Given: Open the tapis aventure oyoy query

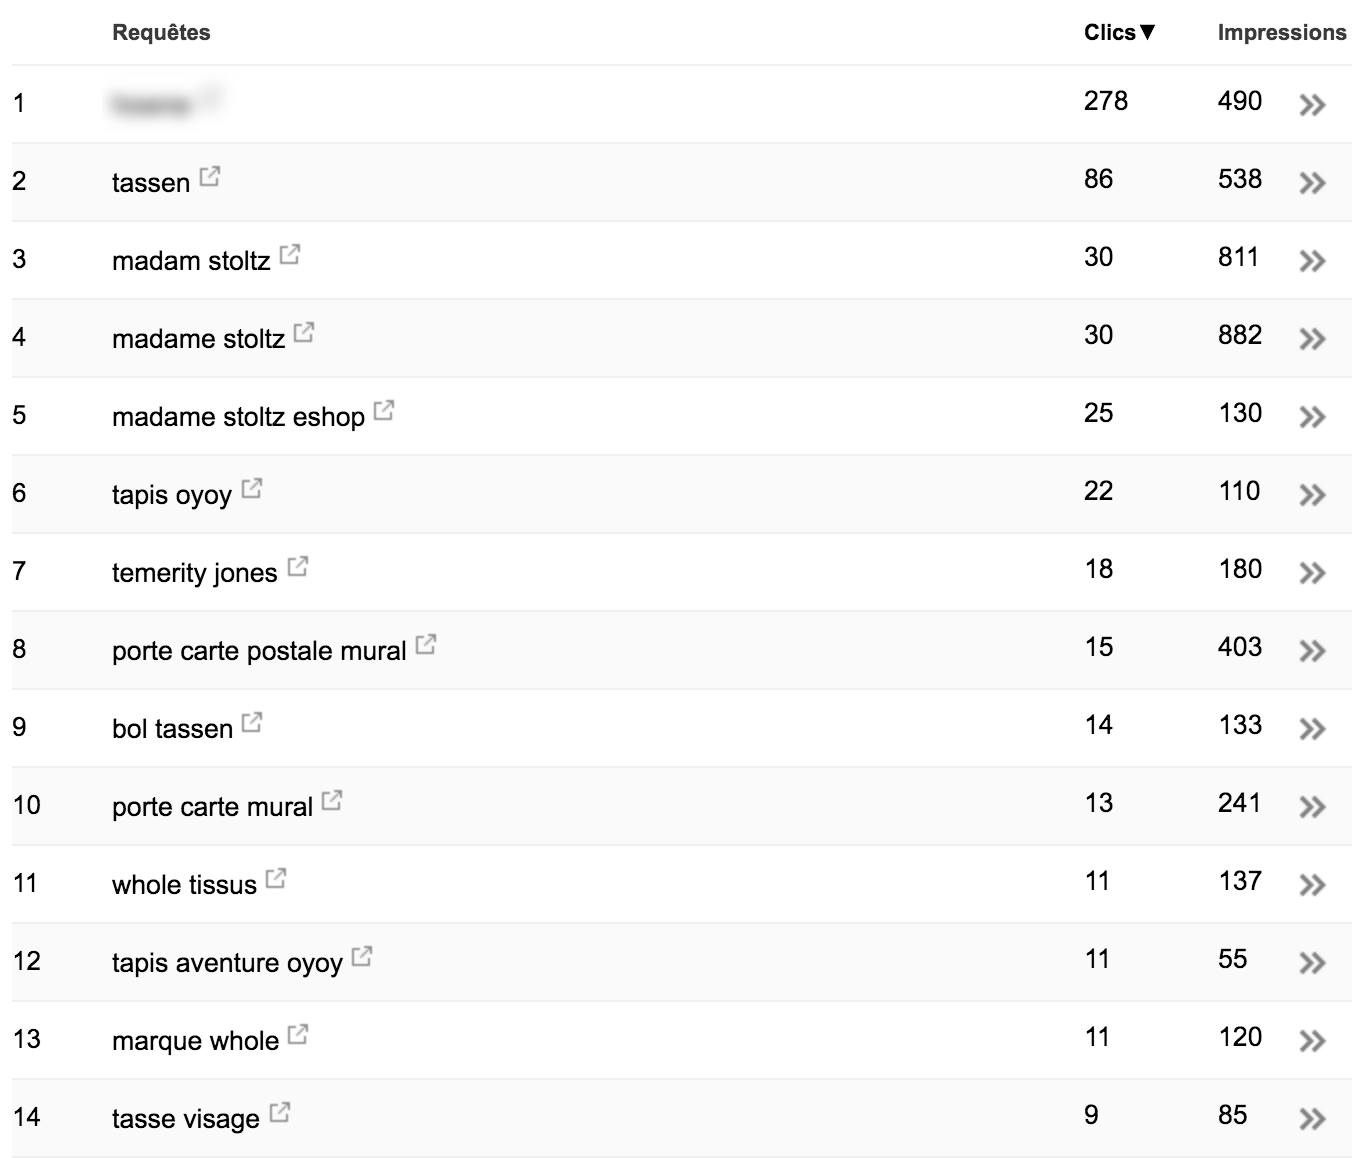Looking at the screenshot, I should 227,963.
